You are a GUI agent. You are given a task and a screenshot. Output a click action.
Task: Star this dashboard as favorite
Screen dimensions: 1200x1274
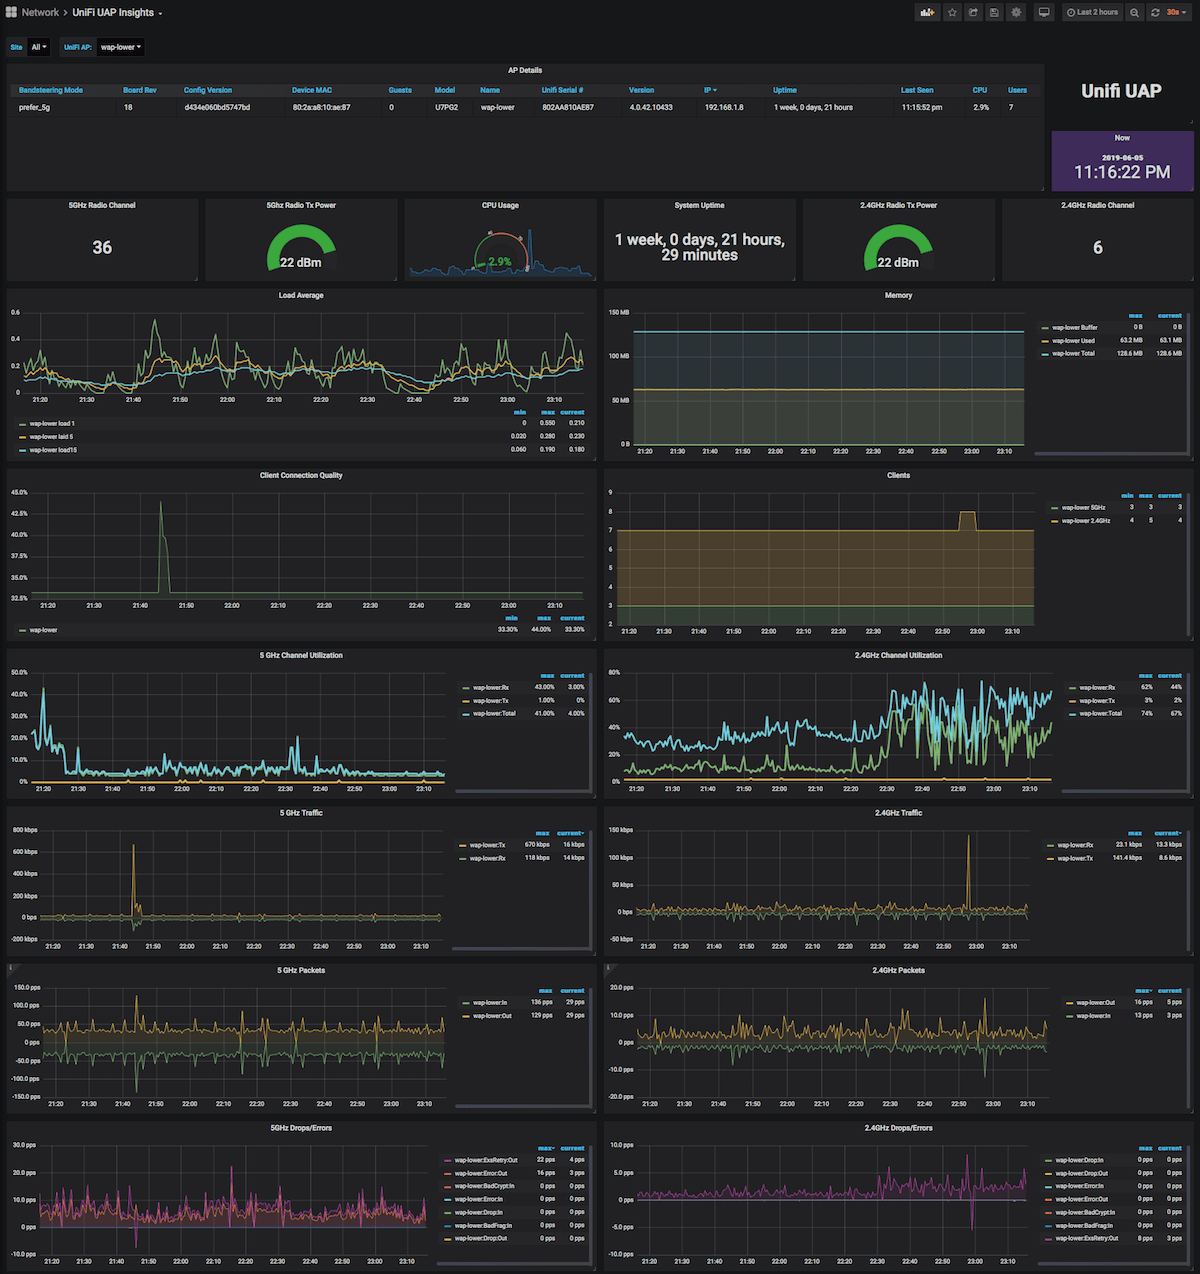(x=952, y=13)
